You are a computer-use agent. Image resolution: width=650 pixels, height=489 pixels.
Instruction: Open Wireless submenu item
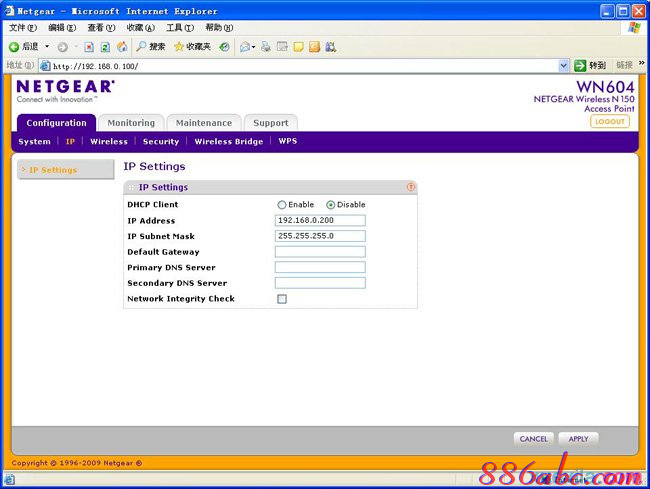pyautogui.click(x=109, y=142)
